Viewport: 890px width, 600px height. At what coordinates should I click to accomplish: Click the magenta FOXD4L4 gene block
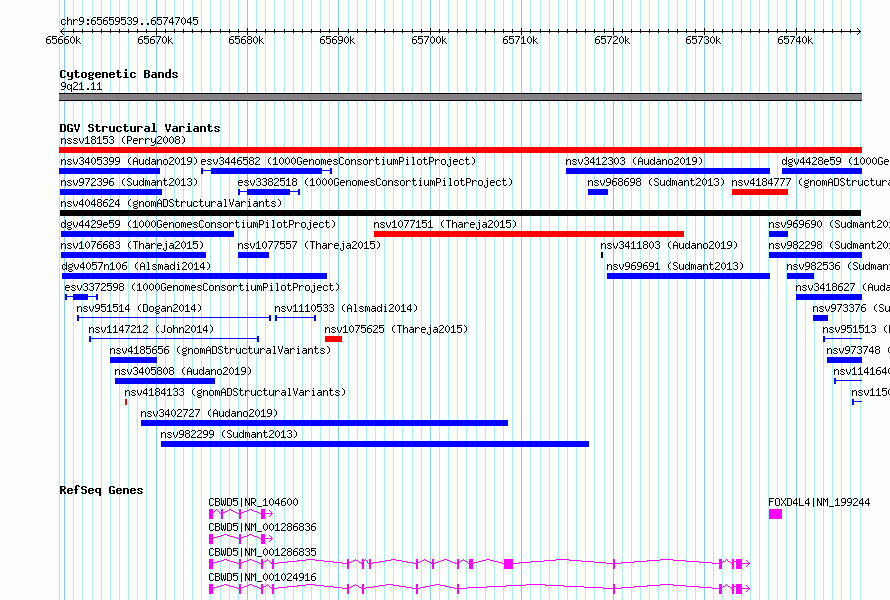[775, 514]
